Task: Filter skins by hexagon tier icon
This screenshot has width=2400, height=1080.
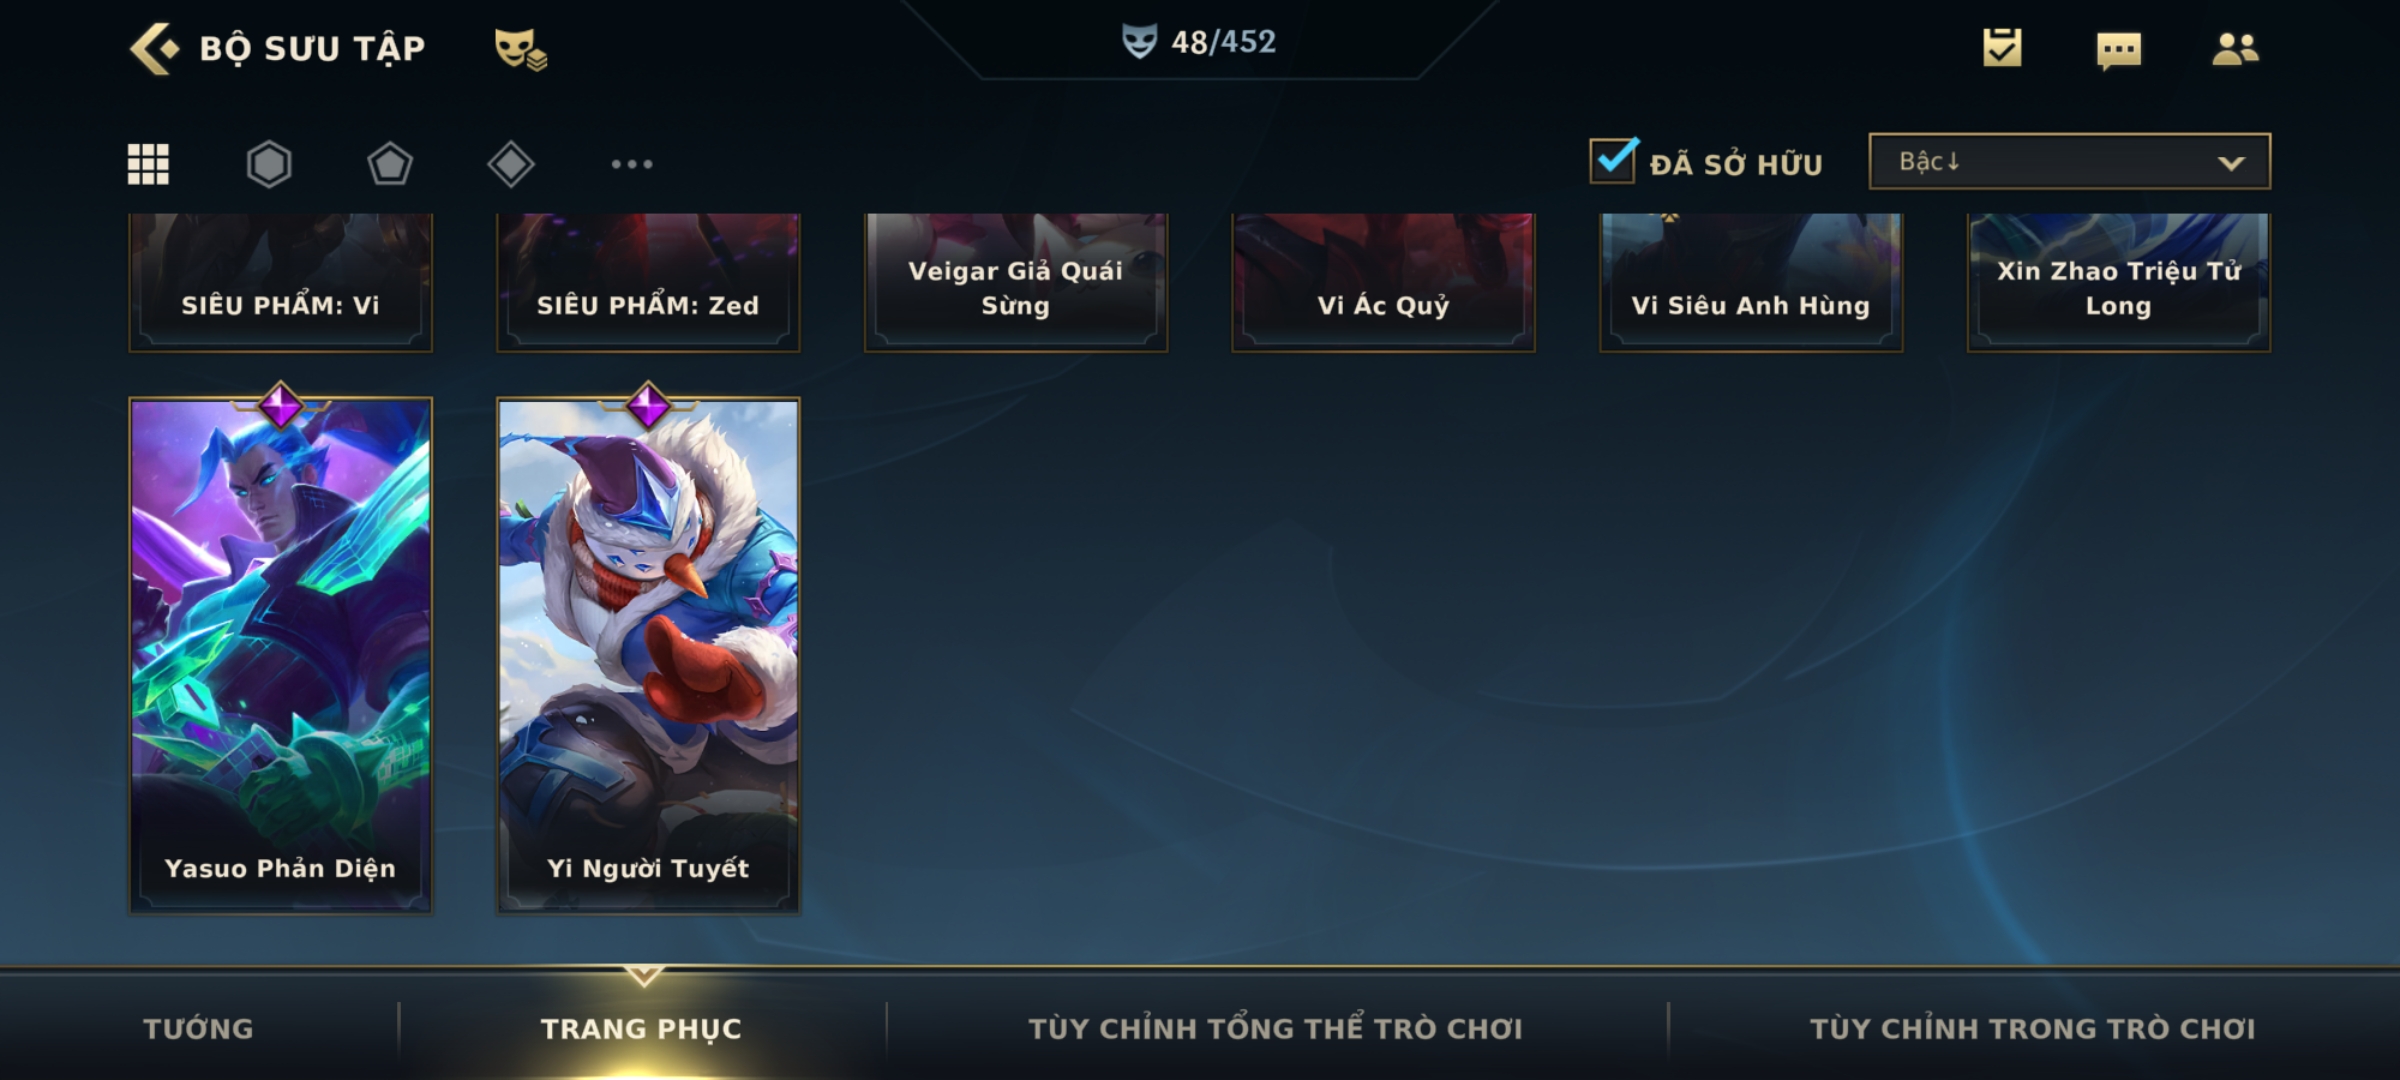Action: [269, 164]
